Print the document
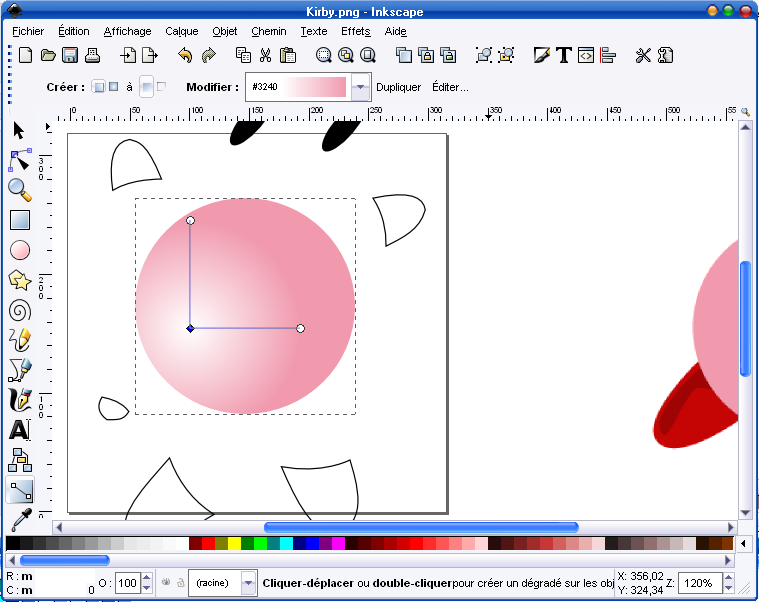759x602 pixels. [92, 55]
